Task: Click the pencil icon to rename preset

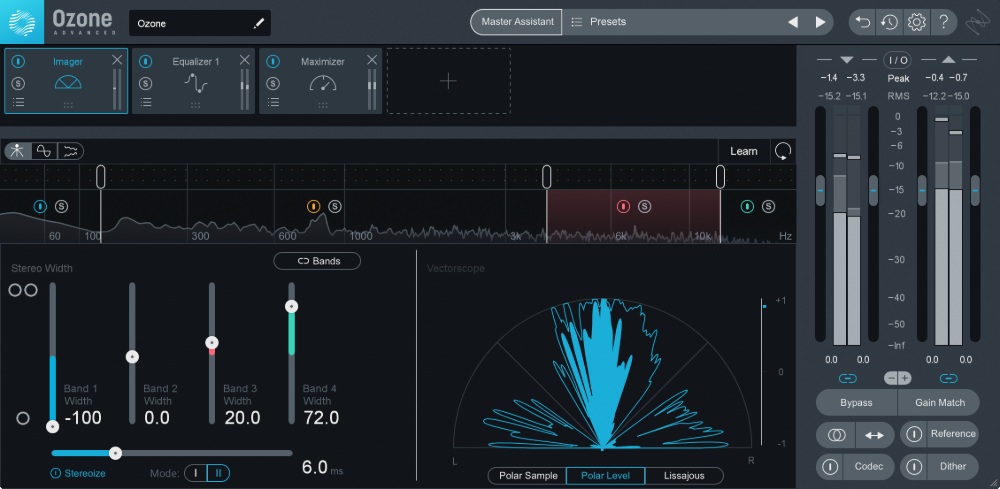Action: tap(259, 22)
